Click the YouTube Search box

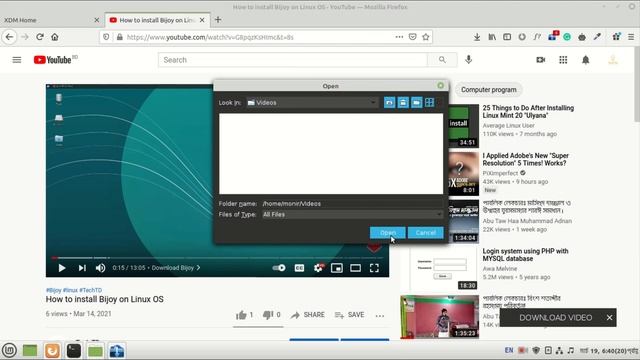[x=293, y=60]
